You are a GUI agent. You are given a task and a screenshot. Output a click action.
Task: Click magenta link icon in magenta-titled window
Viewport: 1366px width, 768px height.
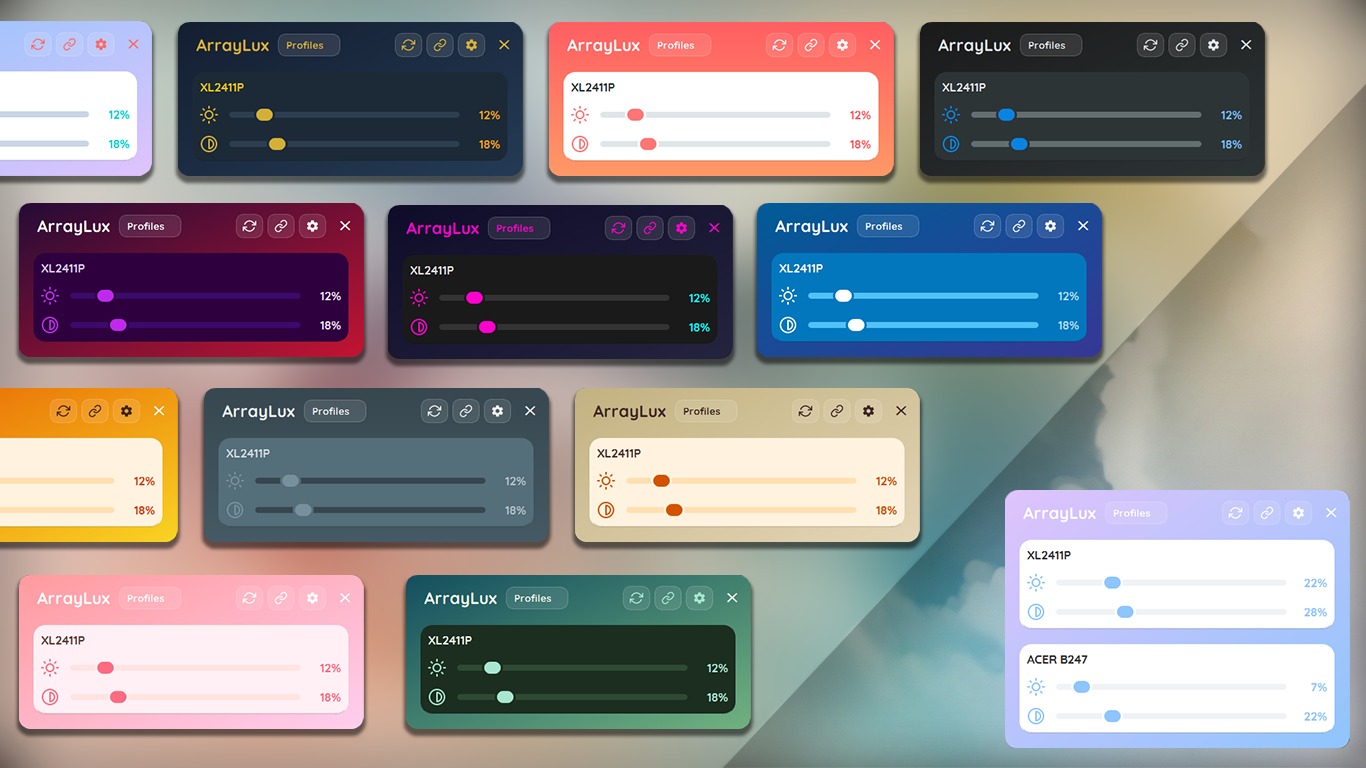click(x=650, y=228)
